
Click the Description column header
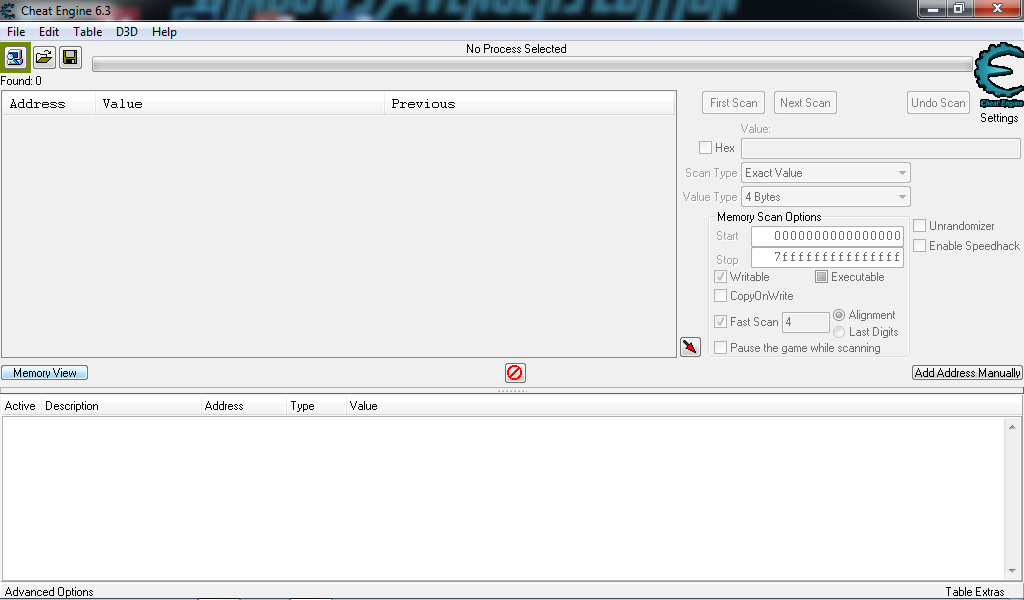[121, 406]
